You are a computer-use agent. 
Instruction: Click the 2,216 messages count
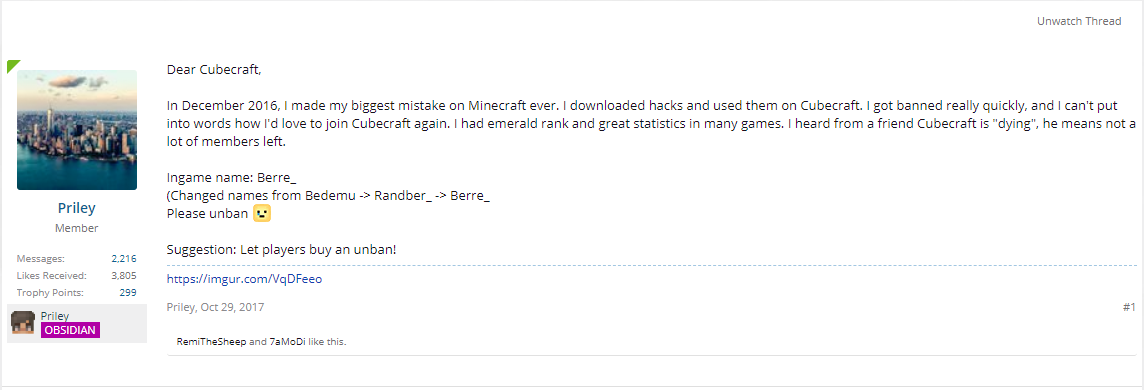pos(124,259)
